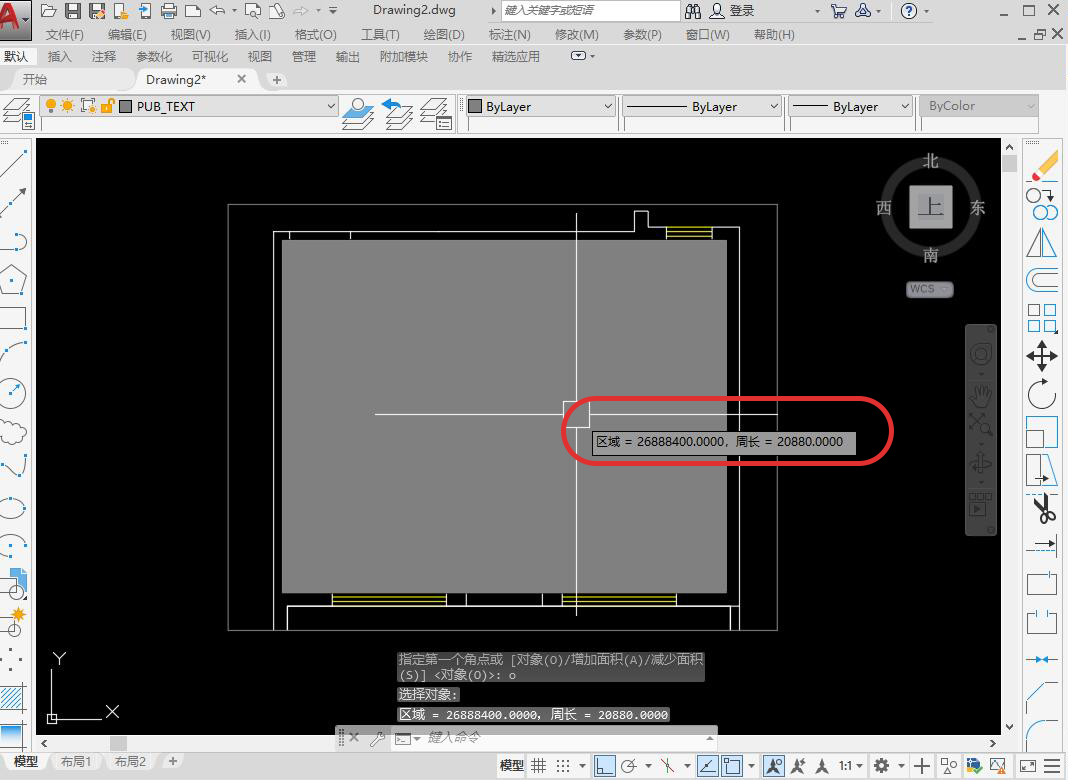
Task: Open the PUB_TEXT layer dropdown
Action: pyautogui.click(x=331, y=106)
